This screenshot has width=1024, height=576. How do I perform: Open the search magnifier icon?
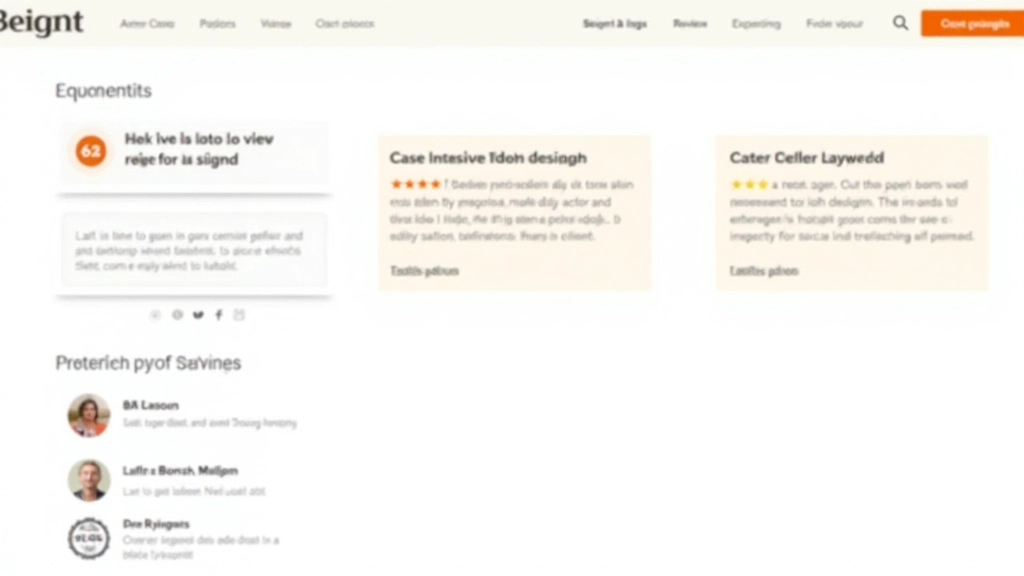point(899,22)
